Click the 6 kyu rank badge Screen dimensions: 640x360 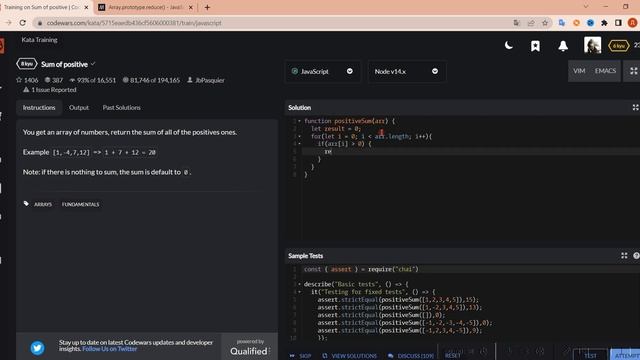[x=618, y=46]
